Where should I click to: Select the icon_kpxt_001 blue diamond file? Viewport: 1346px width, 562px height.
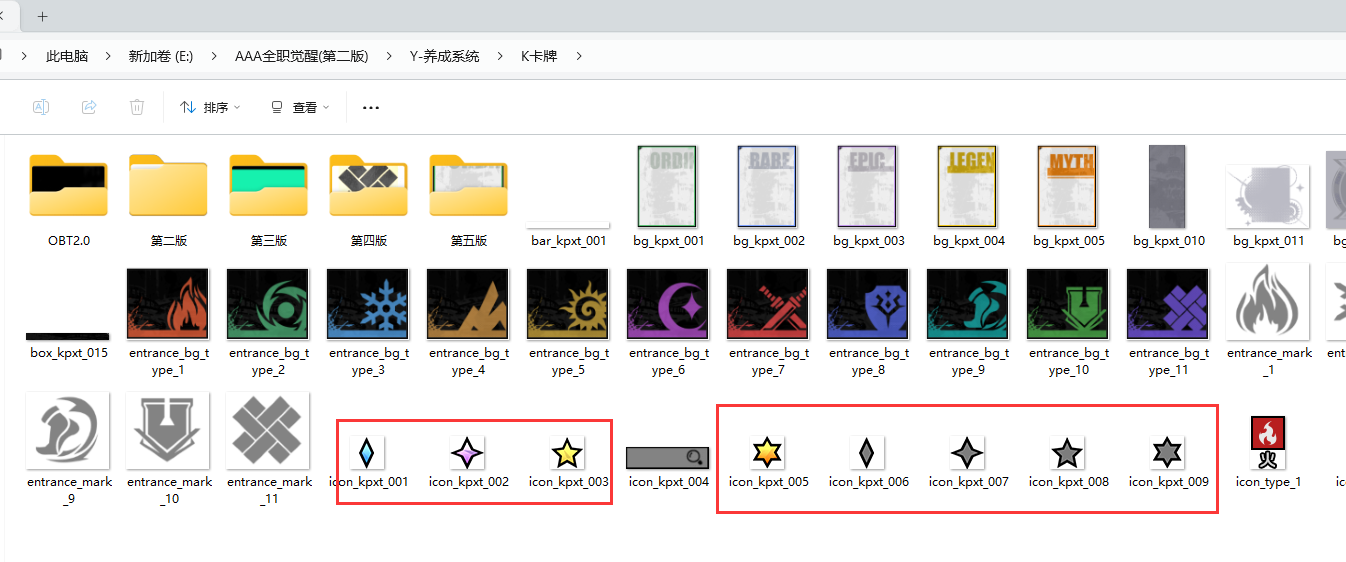[x=368, y=454]
